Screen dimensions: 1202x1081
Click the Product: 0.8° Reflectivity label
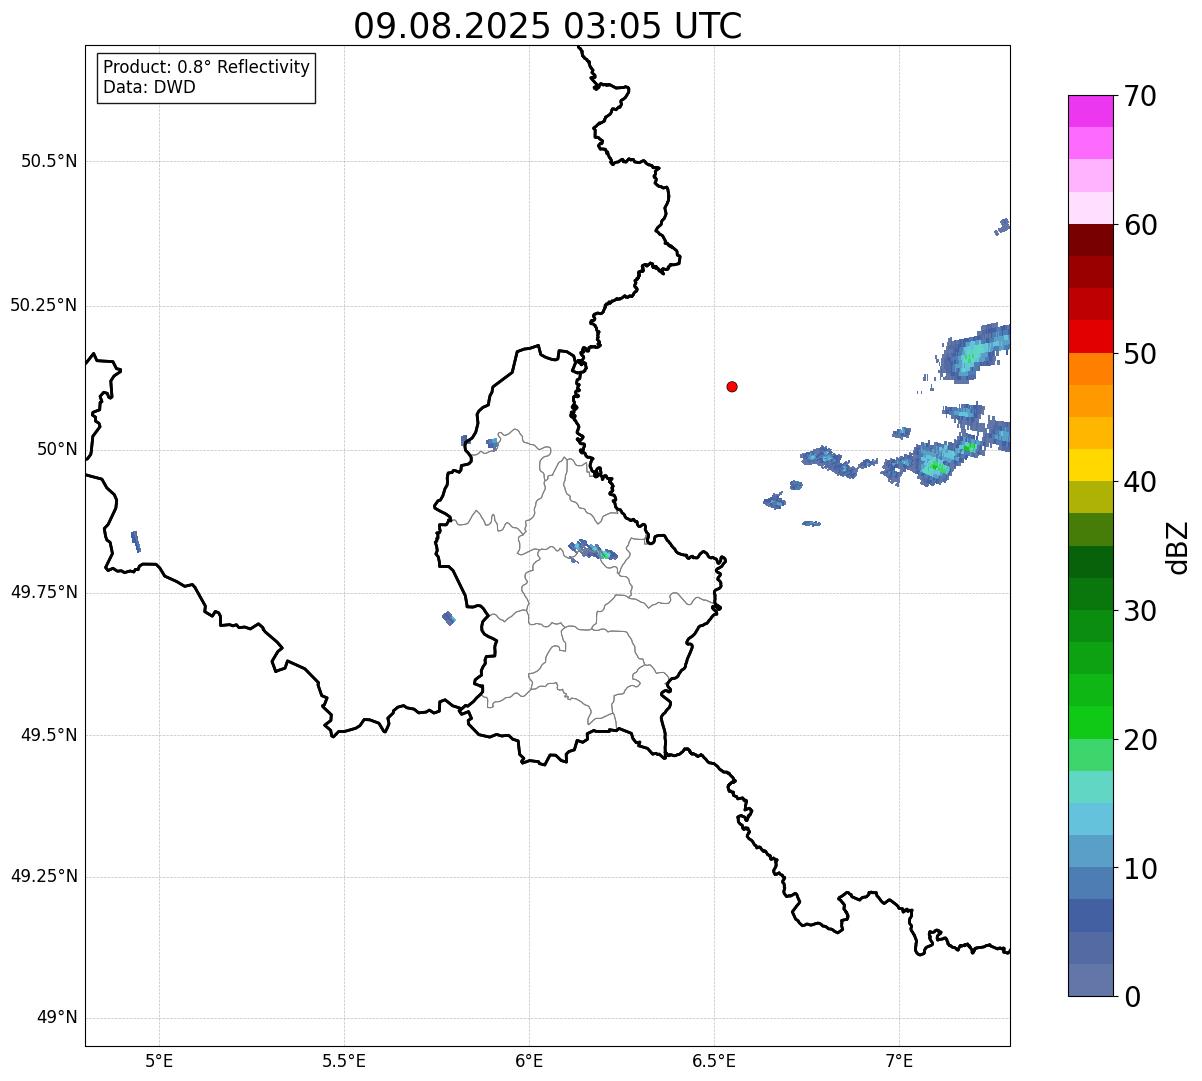pyautogui.click(x=207, y=67)
